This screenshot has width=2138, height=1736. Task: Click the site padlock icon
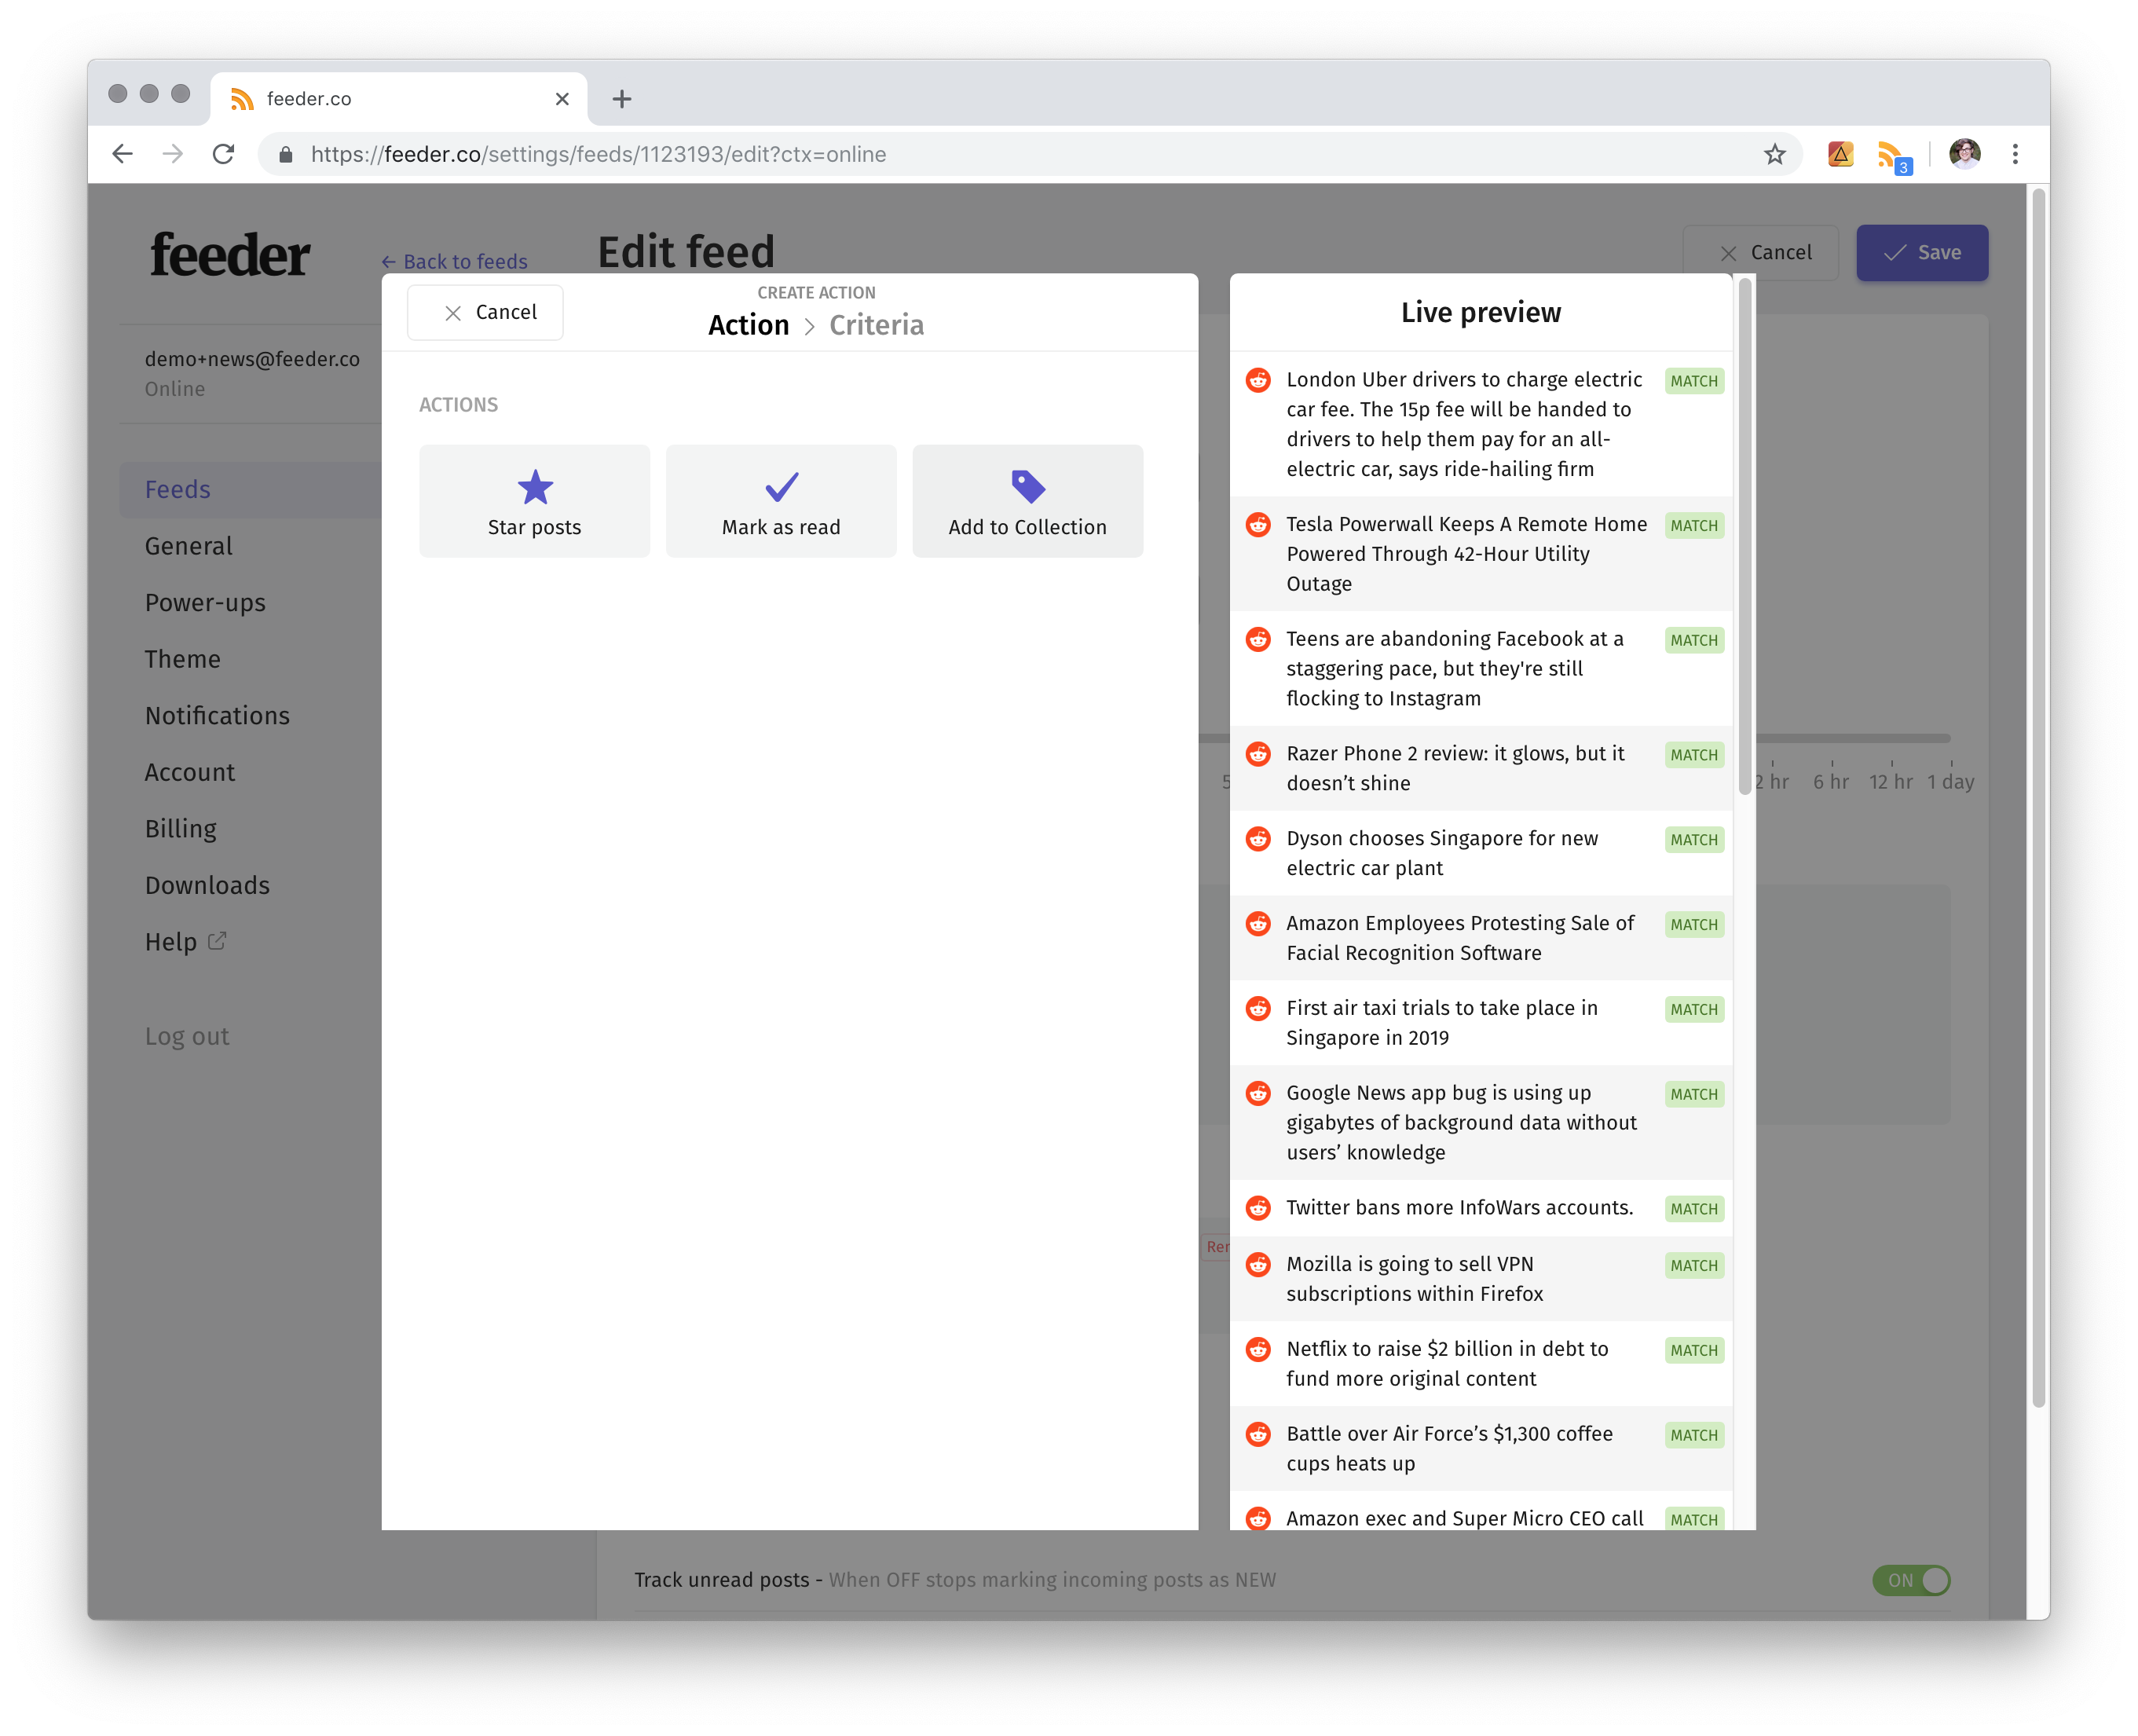pyautogui.click(x=286, y=154)
